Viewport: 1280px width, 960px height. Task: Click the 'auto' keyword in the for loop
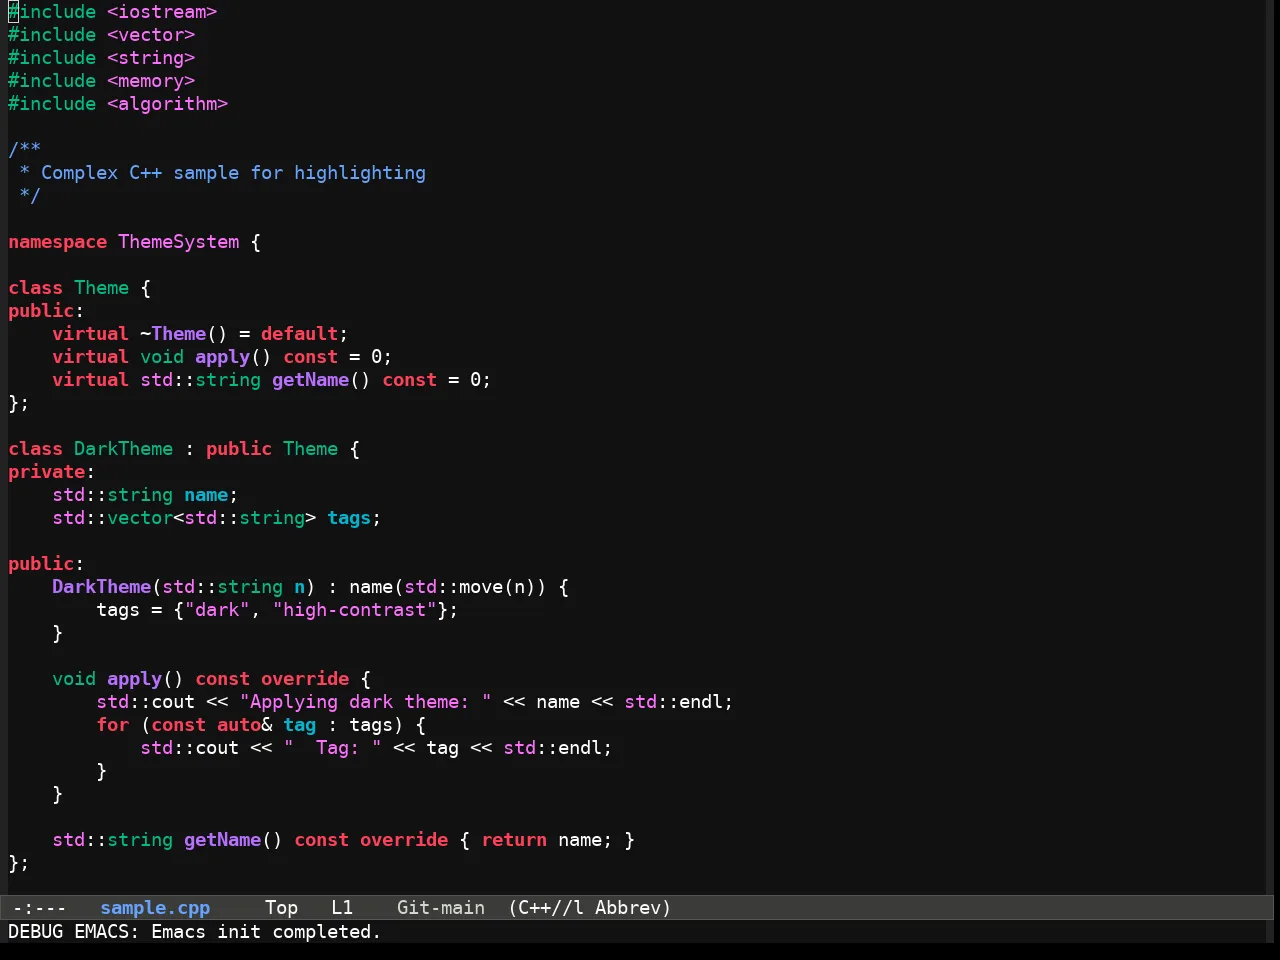click(239, 725)
